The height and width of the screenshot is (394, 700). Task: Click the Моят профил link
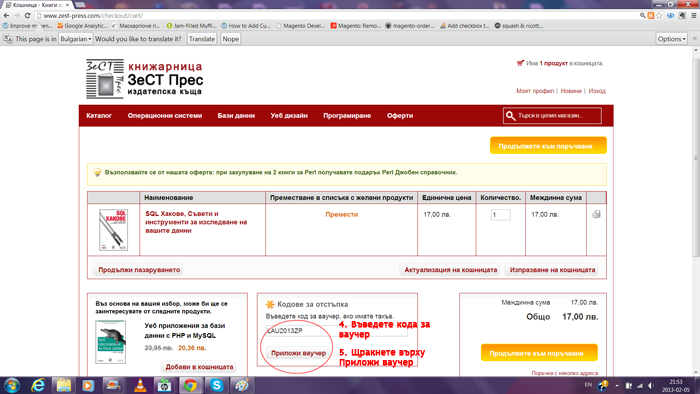pos(535,91)
